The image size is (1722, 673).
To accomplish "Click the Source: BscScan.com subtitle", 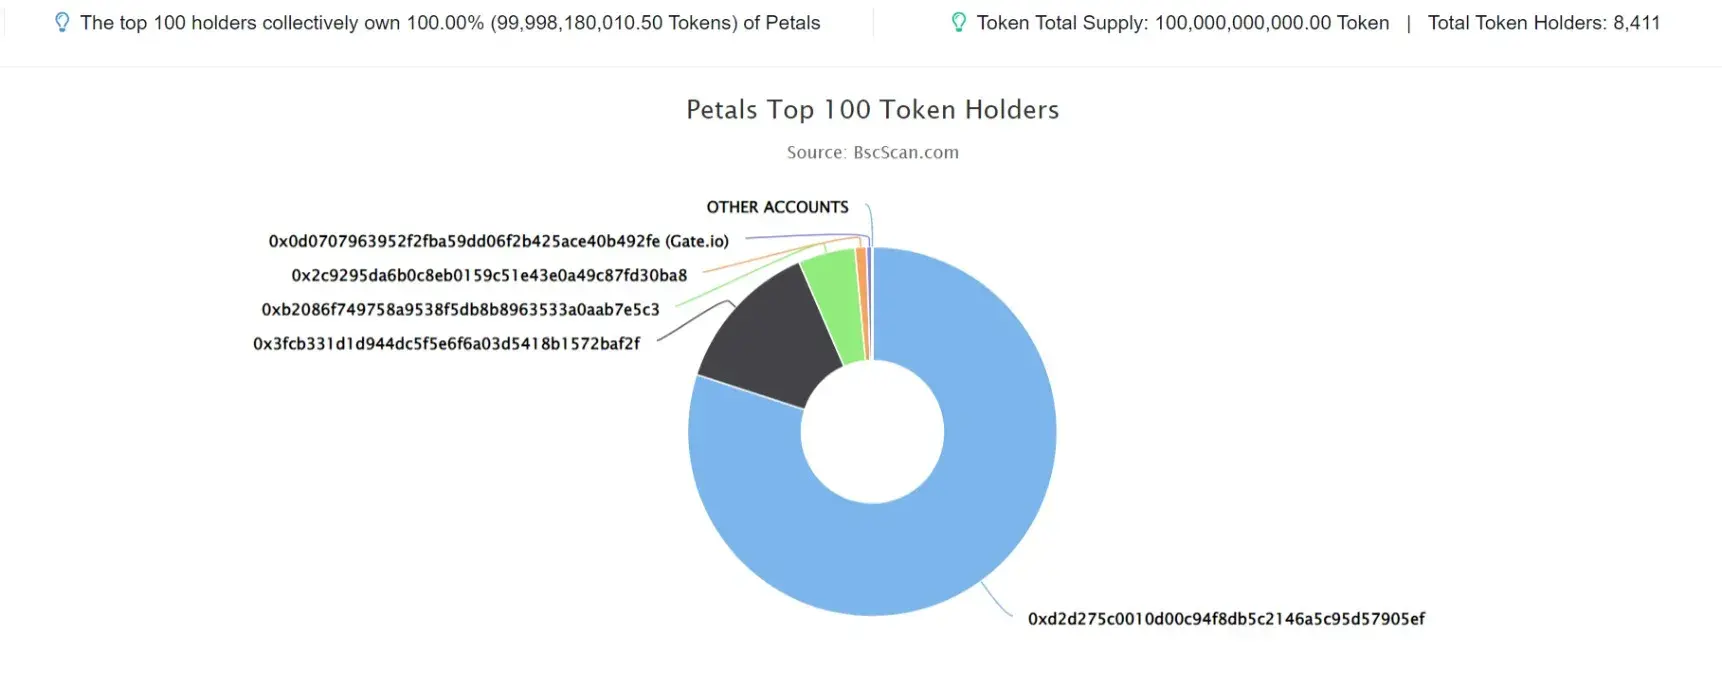I will tap(872, 153).
